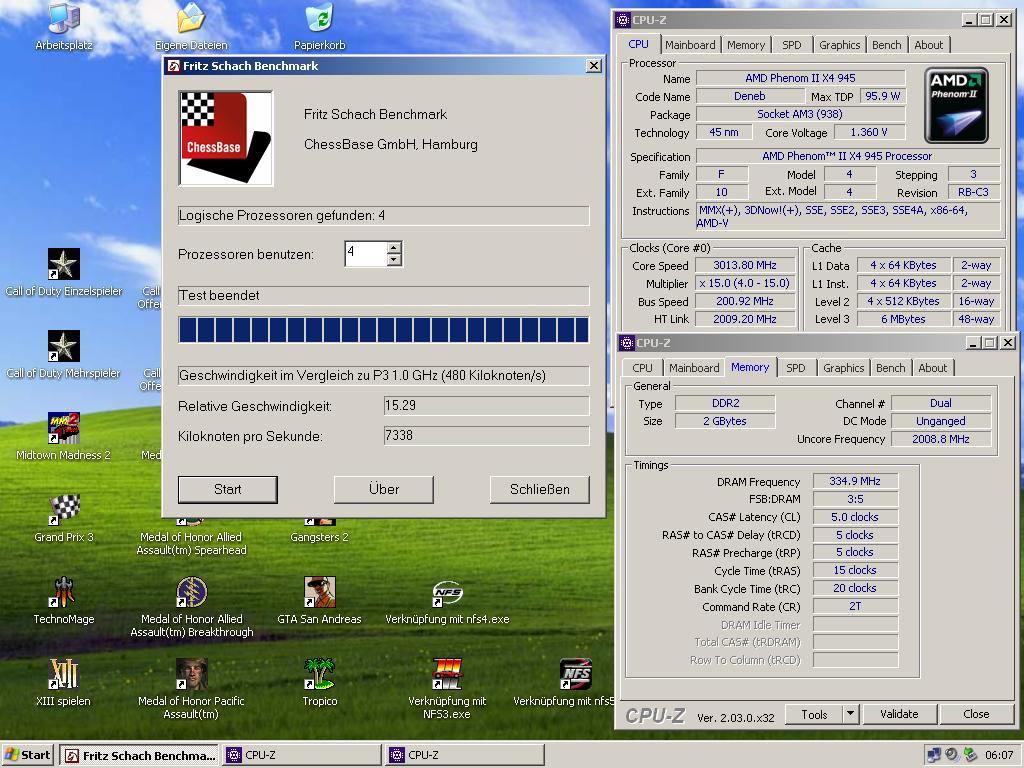Select the Gangsters 2 desktop shortcut

click(319, 537)
